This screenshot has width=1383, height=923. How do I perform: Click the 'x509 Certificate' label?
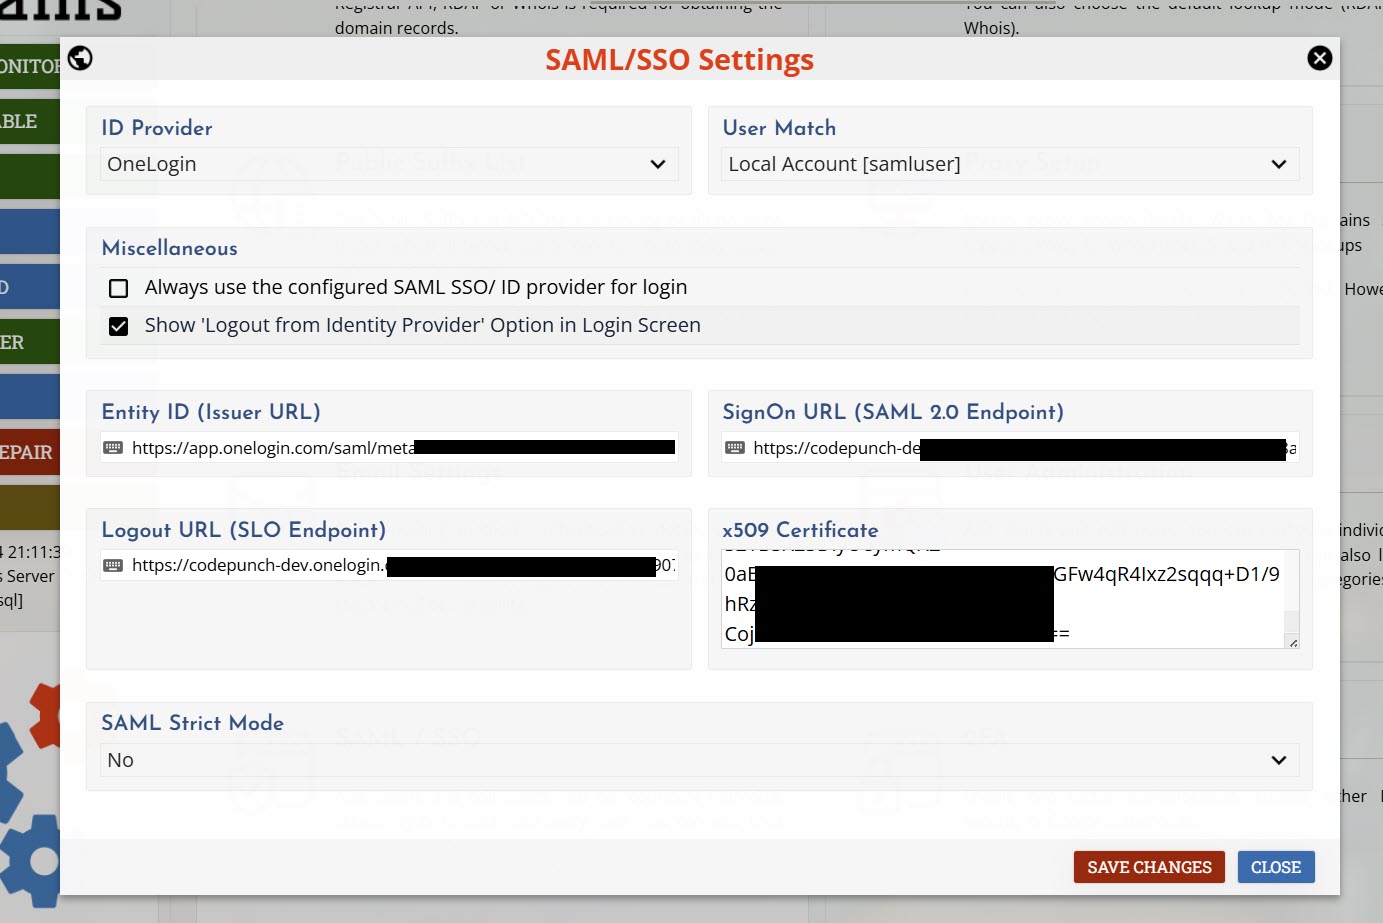(800, 530)
